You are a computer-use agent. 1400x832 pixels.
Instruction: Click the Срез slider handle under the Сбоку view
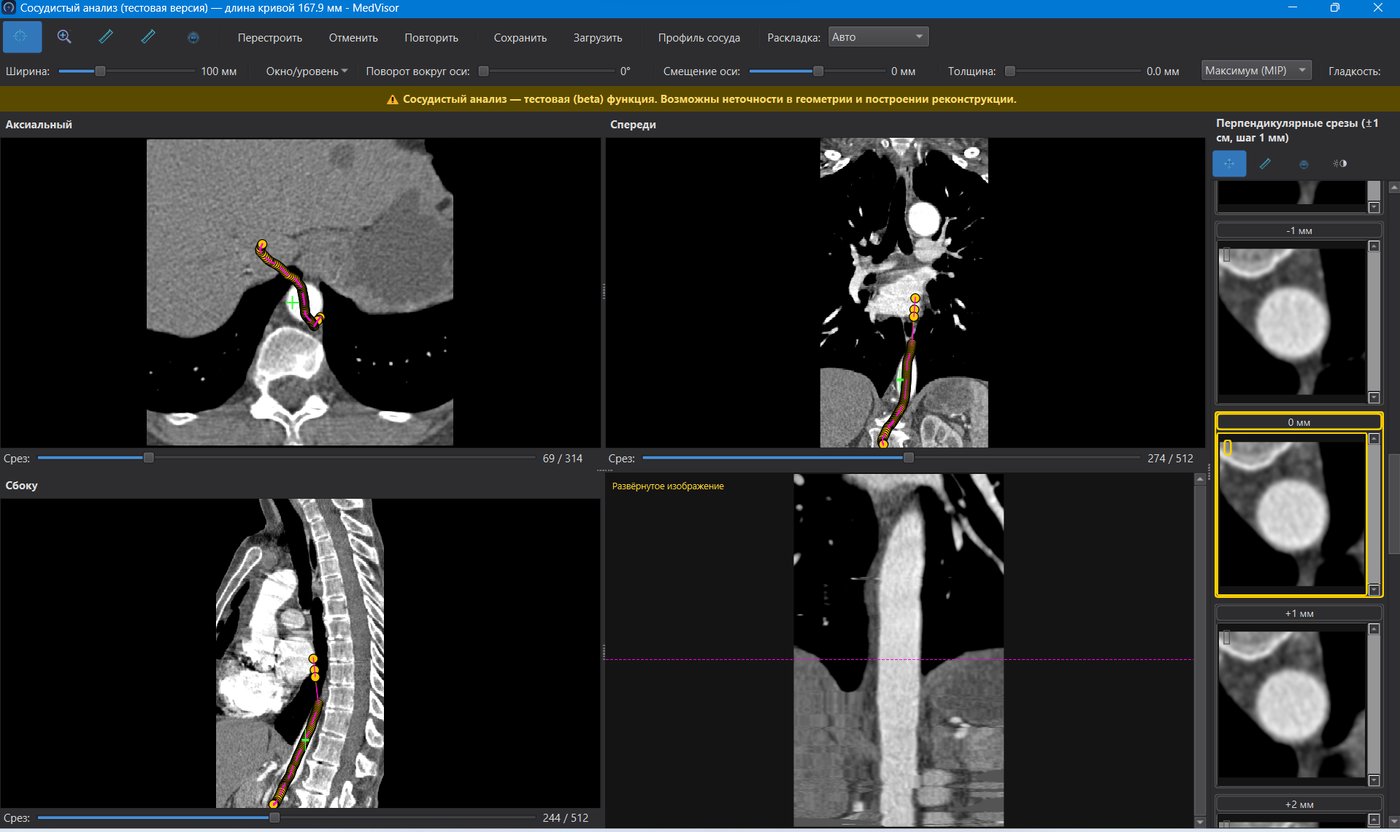tap(274, 817)
